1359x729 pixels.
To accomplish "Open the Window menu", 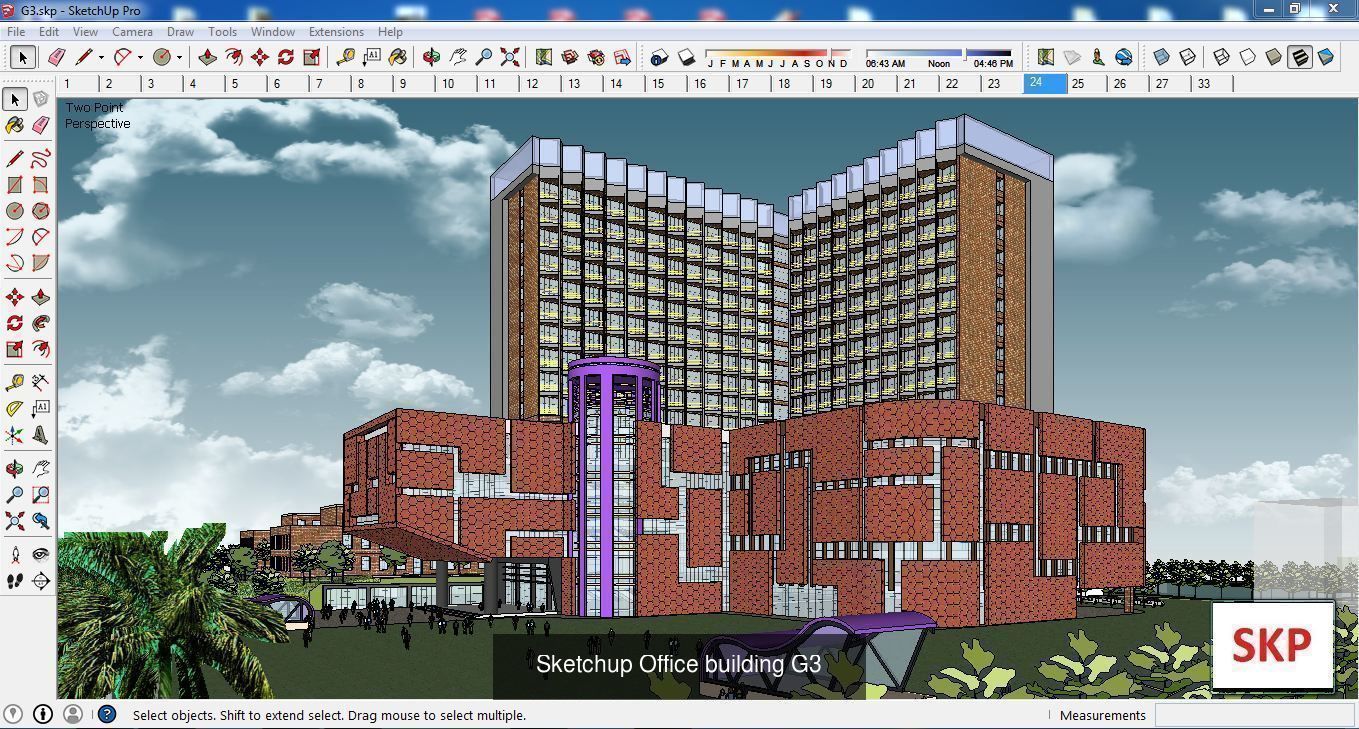I will [272, 32].
